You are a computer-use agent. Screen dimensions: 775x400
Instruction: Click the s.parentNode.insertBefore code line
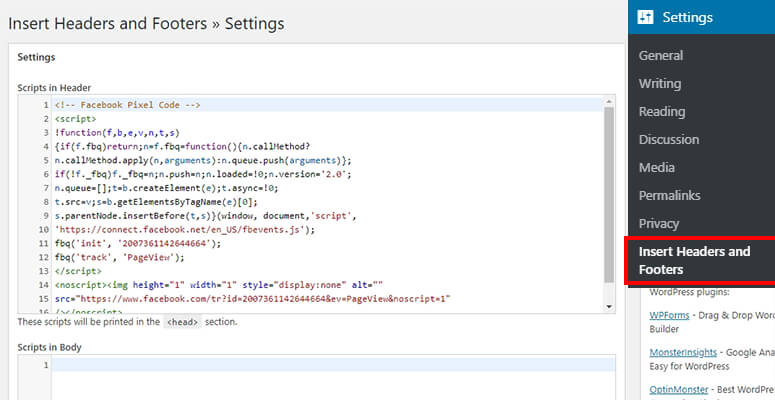pos(206,216)
